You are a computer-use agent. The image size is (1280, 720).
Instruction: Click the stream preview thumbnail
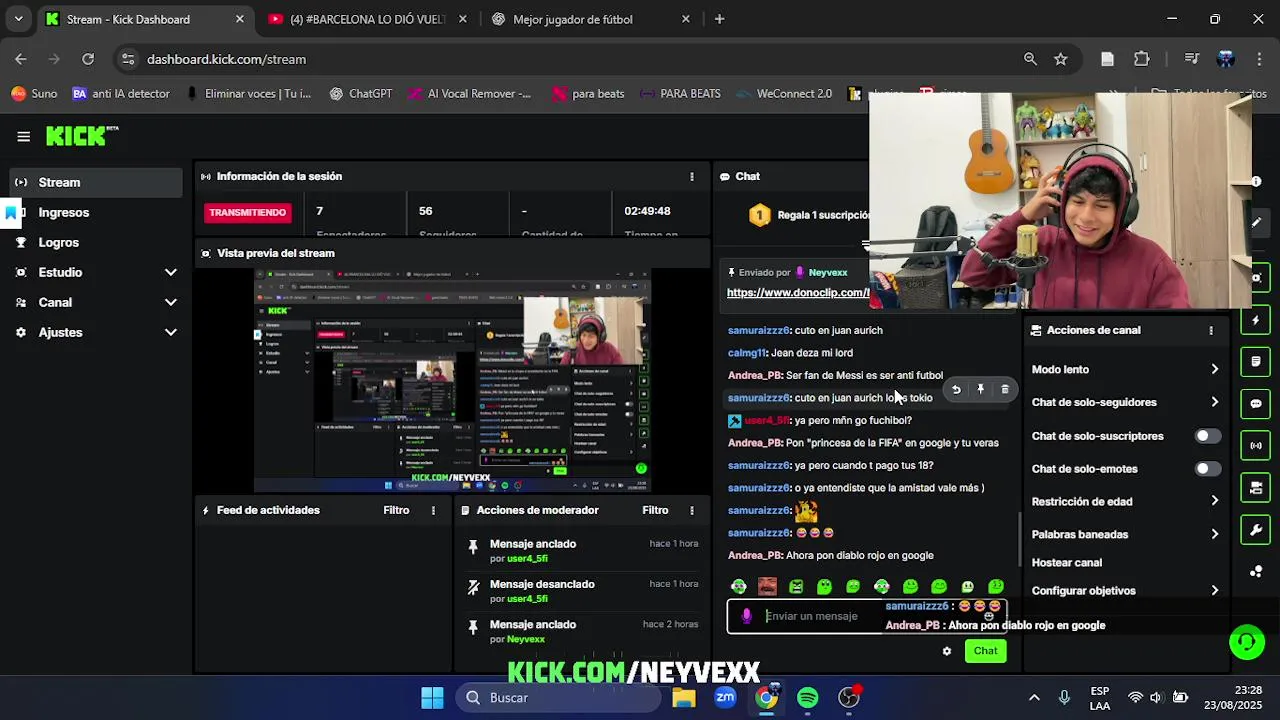point(452,381)
